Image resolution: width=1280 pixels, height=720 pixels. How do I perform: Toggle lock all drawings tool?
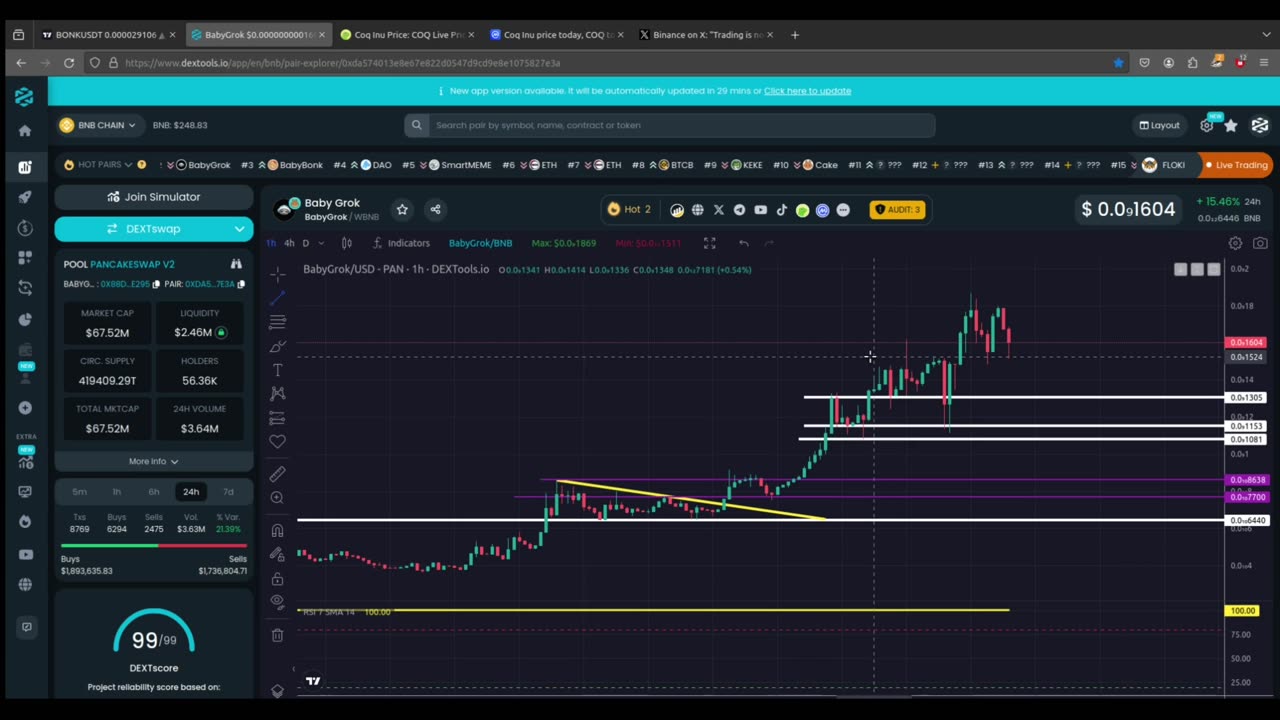tap(278, 579)
